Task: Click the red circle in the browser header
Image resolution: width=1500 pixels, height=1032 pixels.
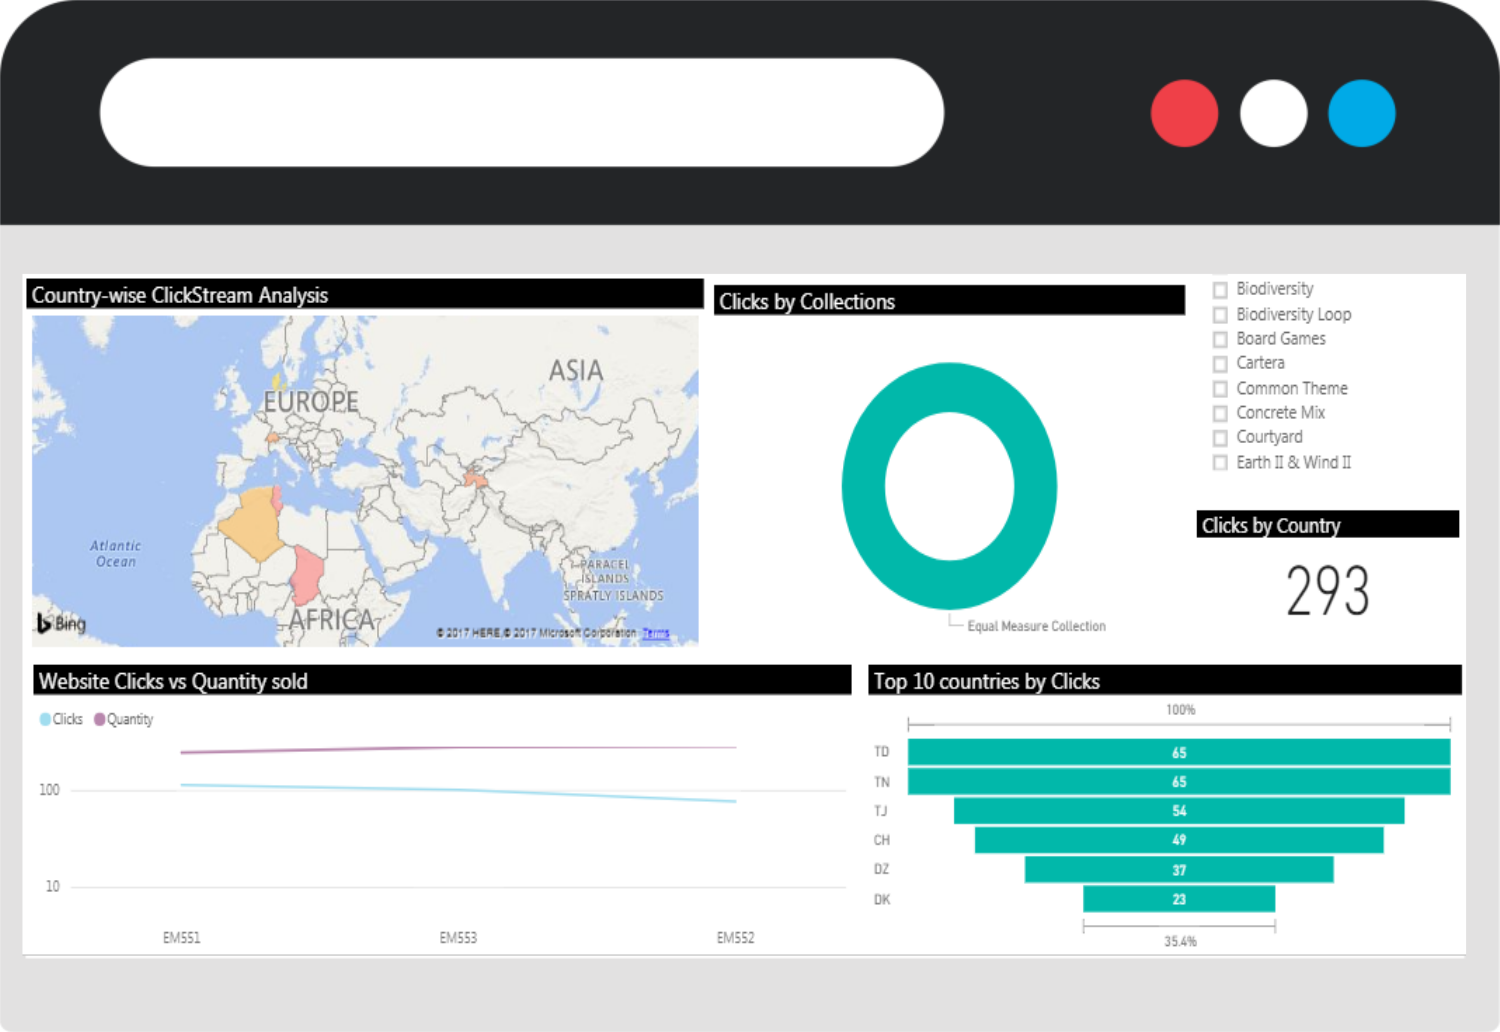Action: click(1184, 113)
